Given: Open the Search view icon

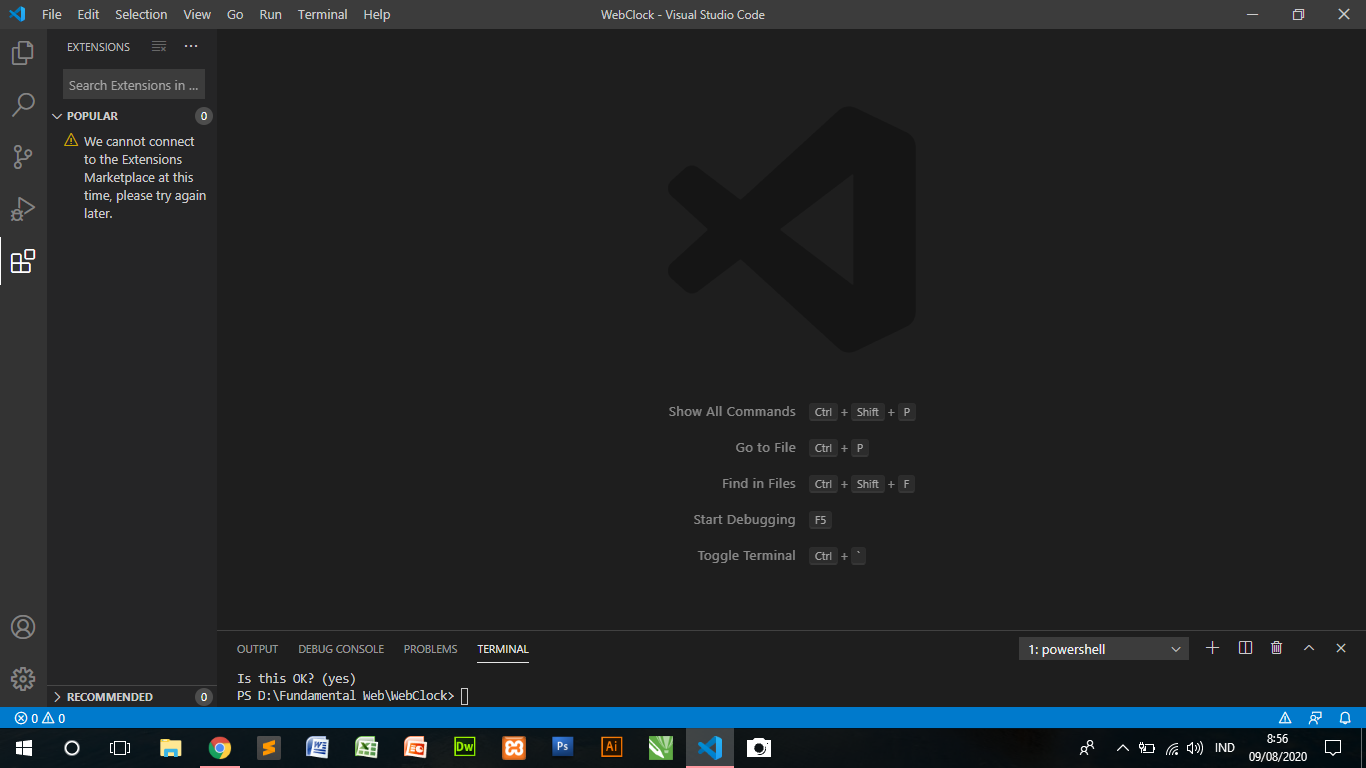Looking at the screenshot, I should pyautogui.click(x=23, y=104).
